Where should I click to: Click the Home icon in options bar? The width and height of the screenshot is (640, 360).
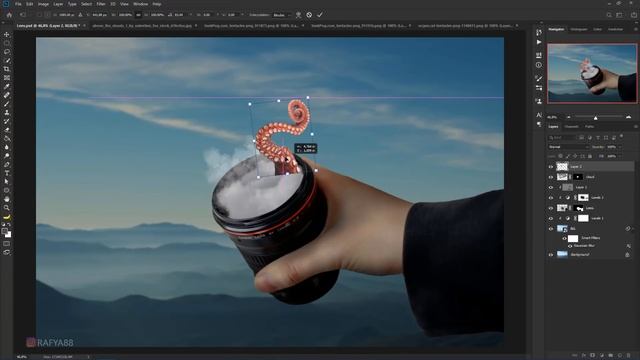point(9,15)
